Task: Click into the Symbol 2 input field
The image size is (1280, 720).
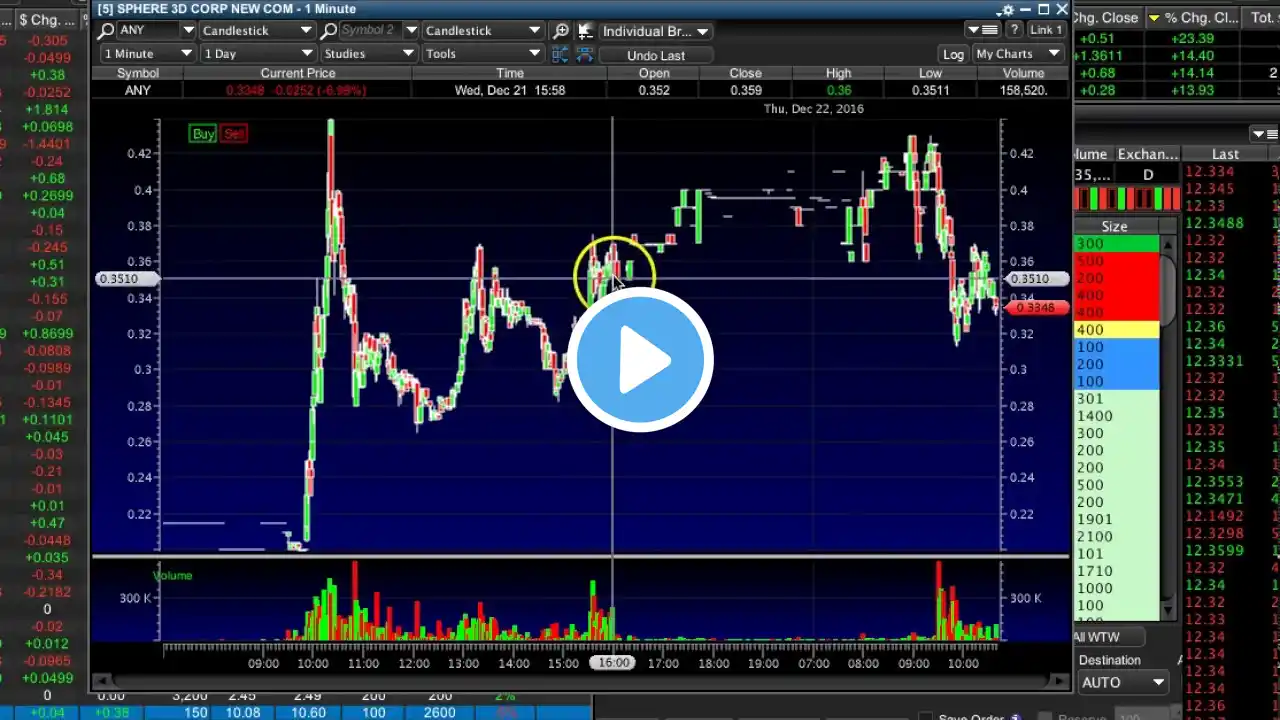Action: [368, 31]
